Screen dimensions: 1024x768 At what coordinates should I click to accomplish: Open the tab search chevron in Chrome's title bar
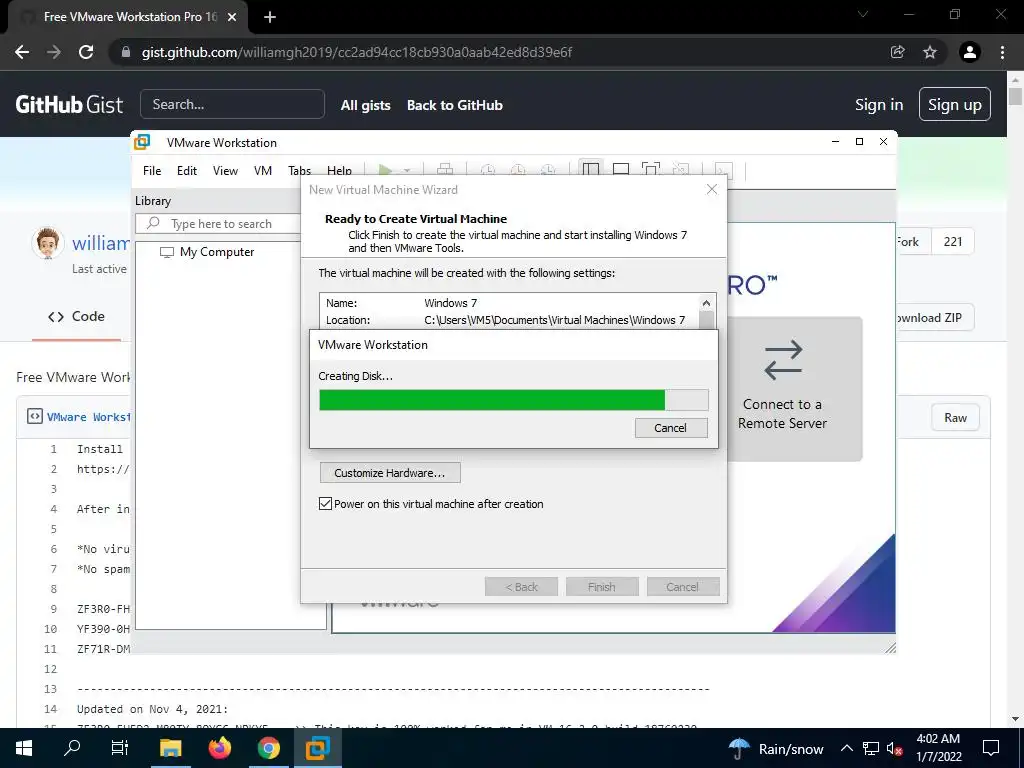click(x=863, y=14)
